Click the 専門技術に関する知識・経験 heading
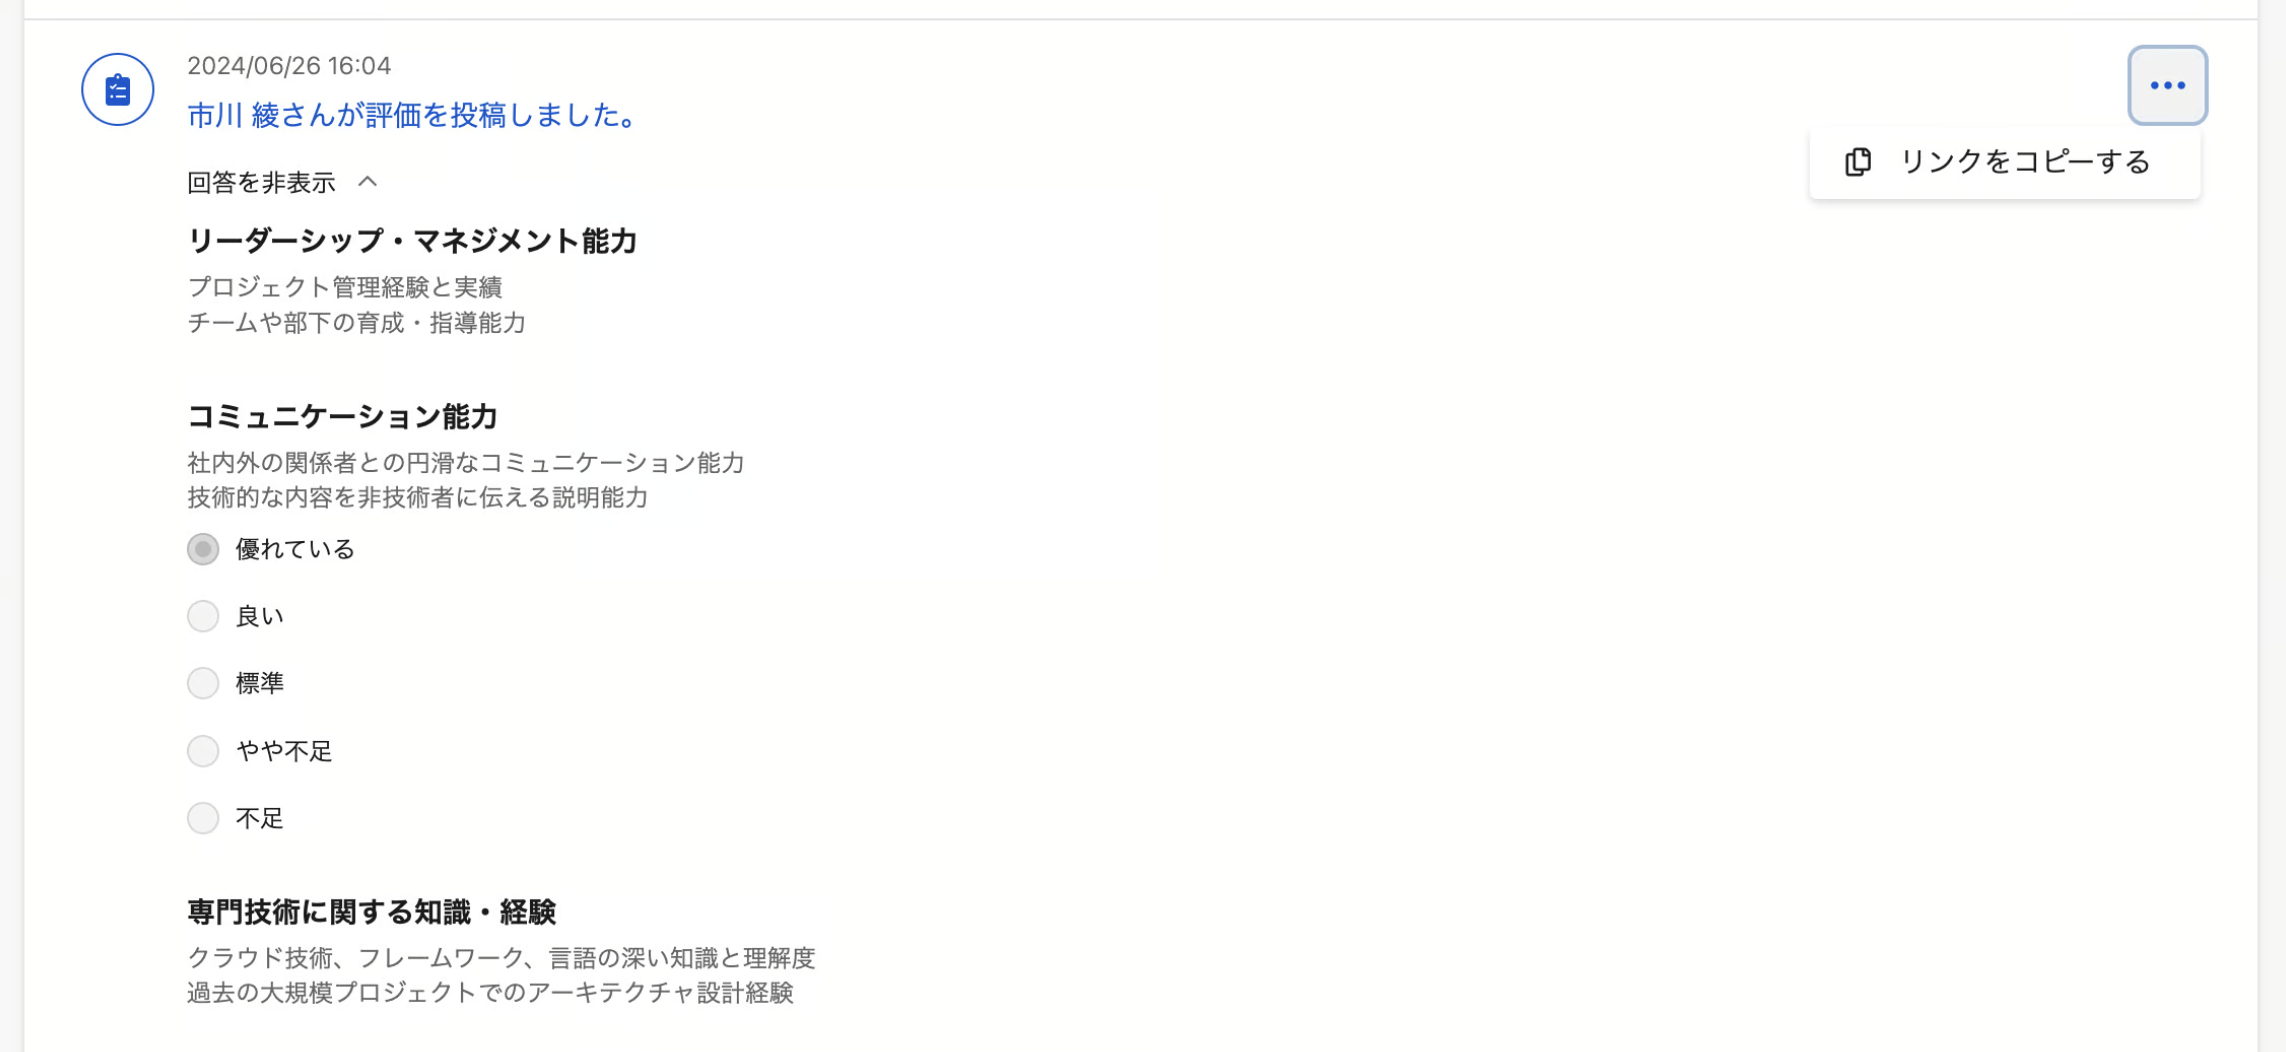 [x=371, y=912]
